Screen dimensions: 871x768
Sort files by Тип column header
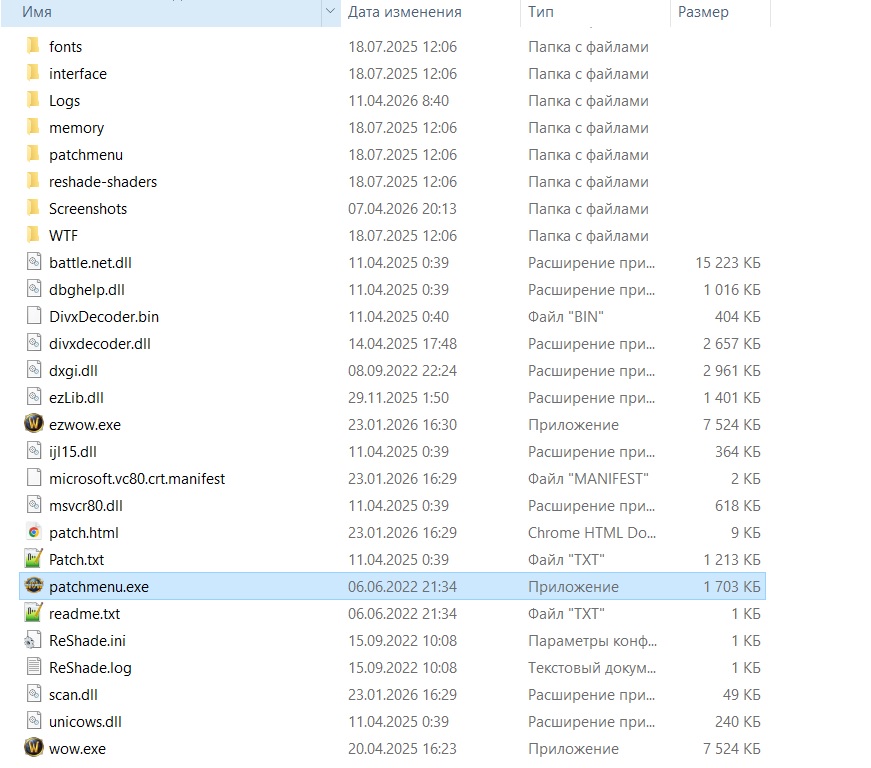541,12
